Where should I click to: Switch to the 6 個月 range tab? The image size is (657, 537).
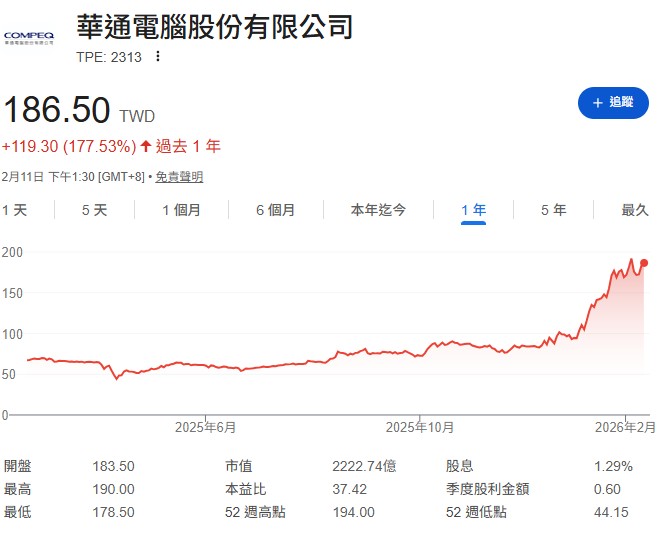coord(275,210)
